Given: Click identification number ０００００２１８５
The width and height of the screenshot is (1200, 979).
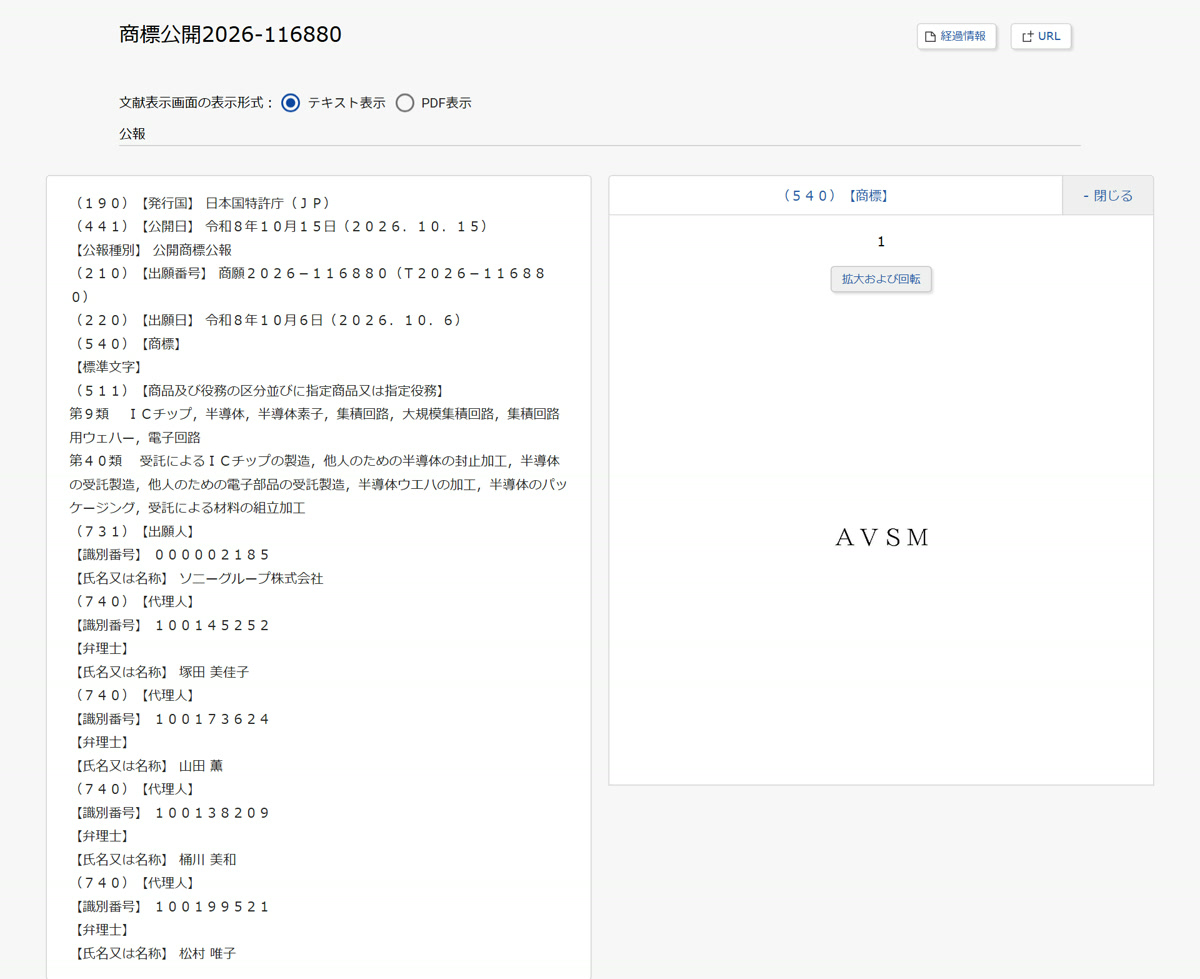Looking at the screenshot, I should [212, 555].
